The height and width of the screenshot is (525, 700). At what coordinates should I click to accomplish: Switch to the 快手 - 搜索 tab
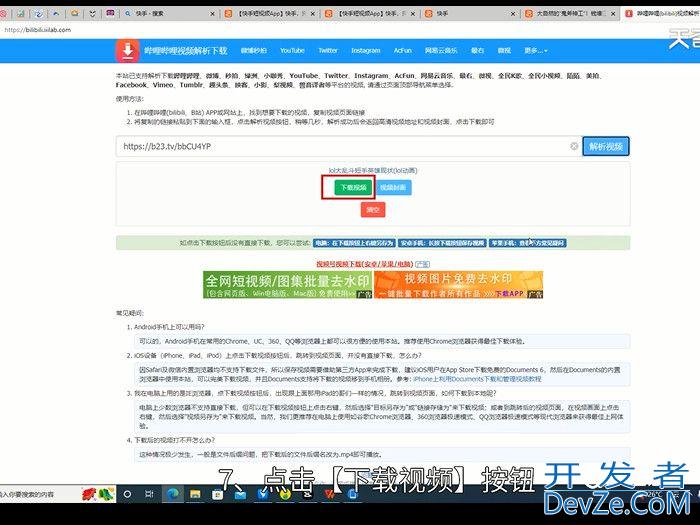169,14
